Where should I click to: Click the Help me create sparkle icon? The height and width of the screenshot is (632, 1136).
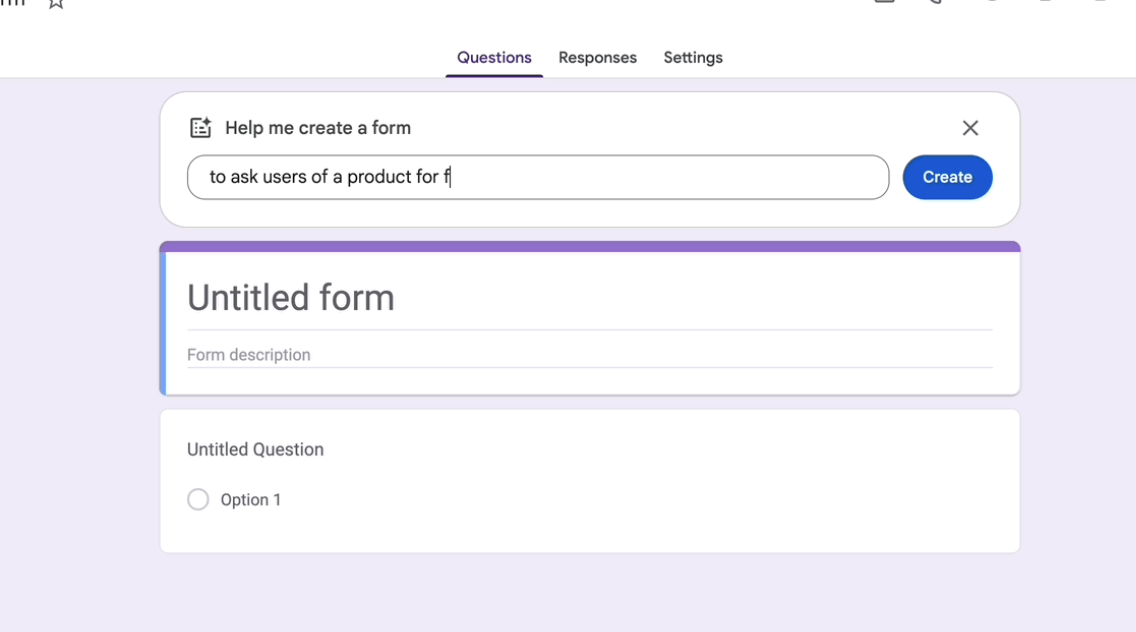point(201,128)
